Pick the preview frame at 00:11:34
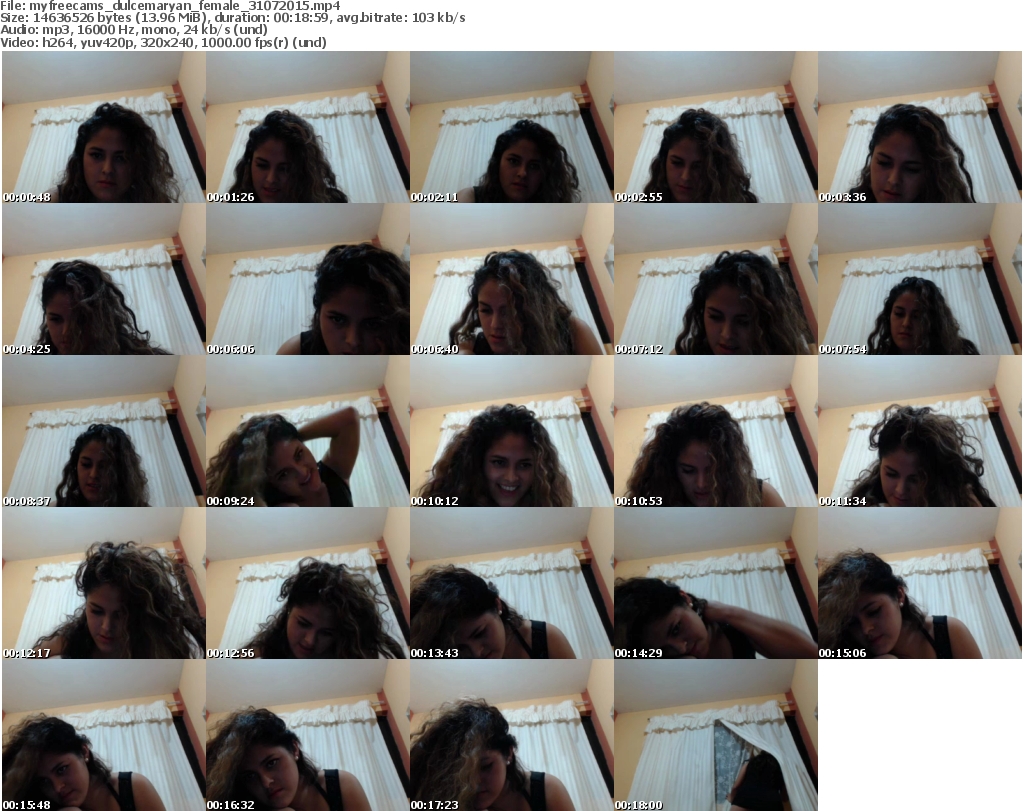The image size is (1024, 811). (920, 431)
